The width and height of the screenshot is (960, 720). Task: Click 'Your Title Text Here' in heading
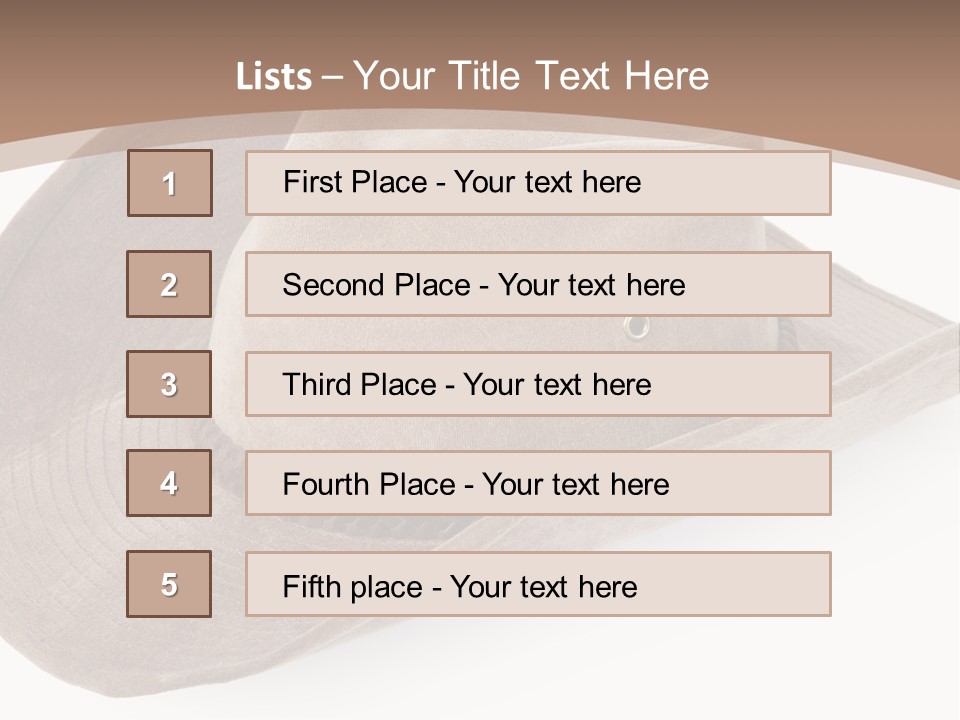[x=531, y=76]
